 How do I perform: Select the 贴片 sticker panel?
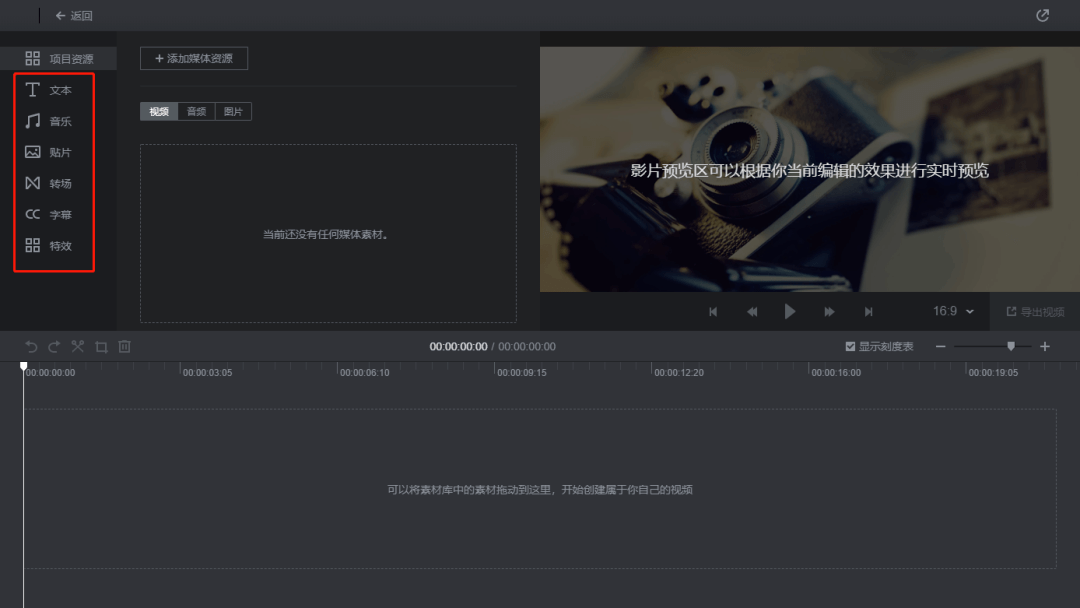(x=49, y=152)
